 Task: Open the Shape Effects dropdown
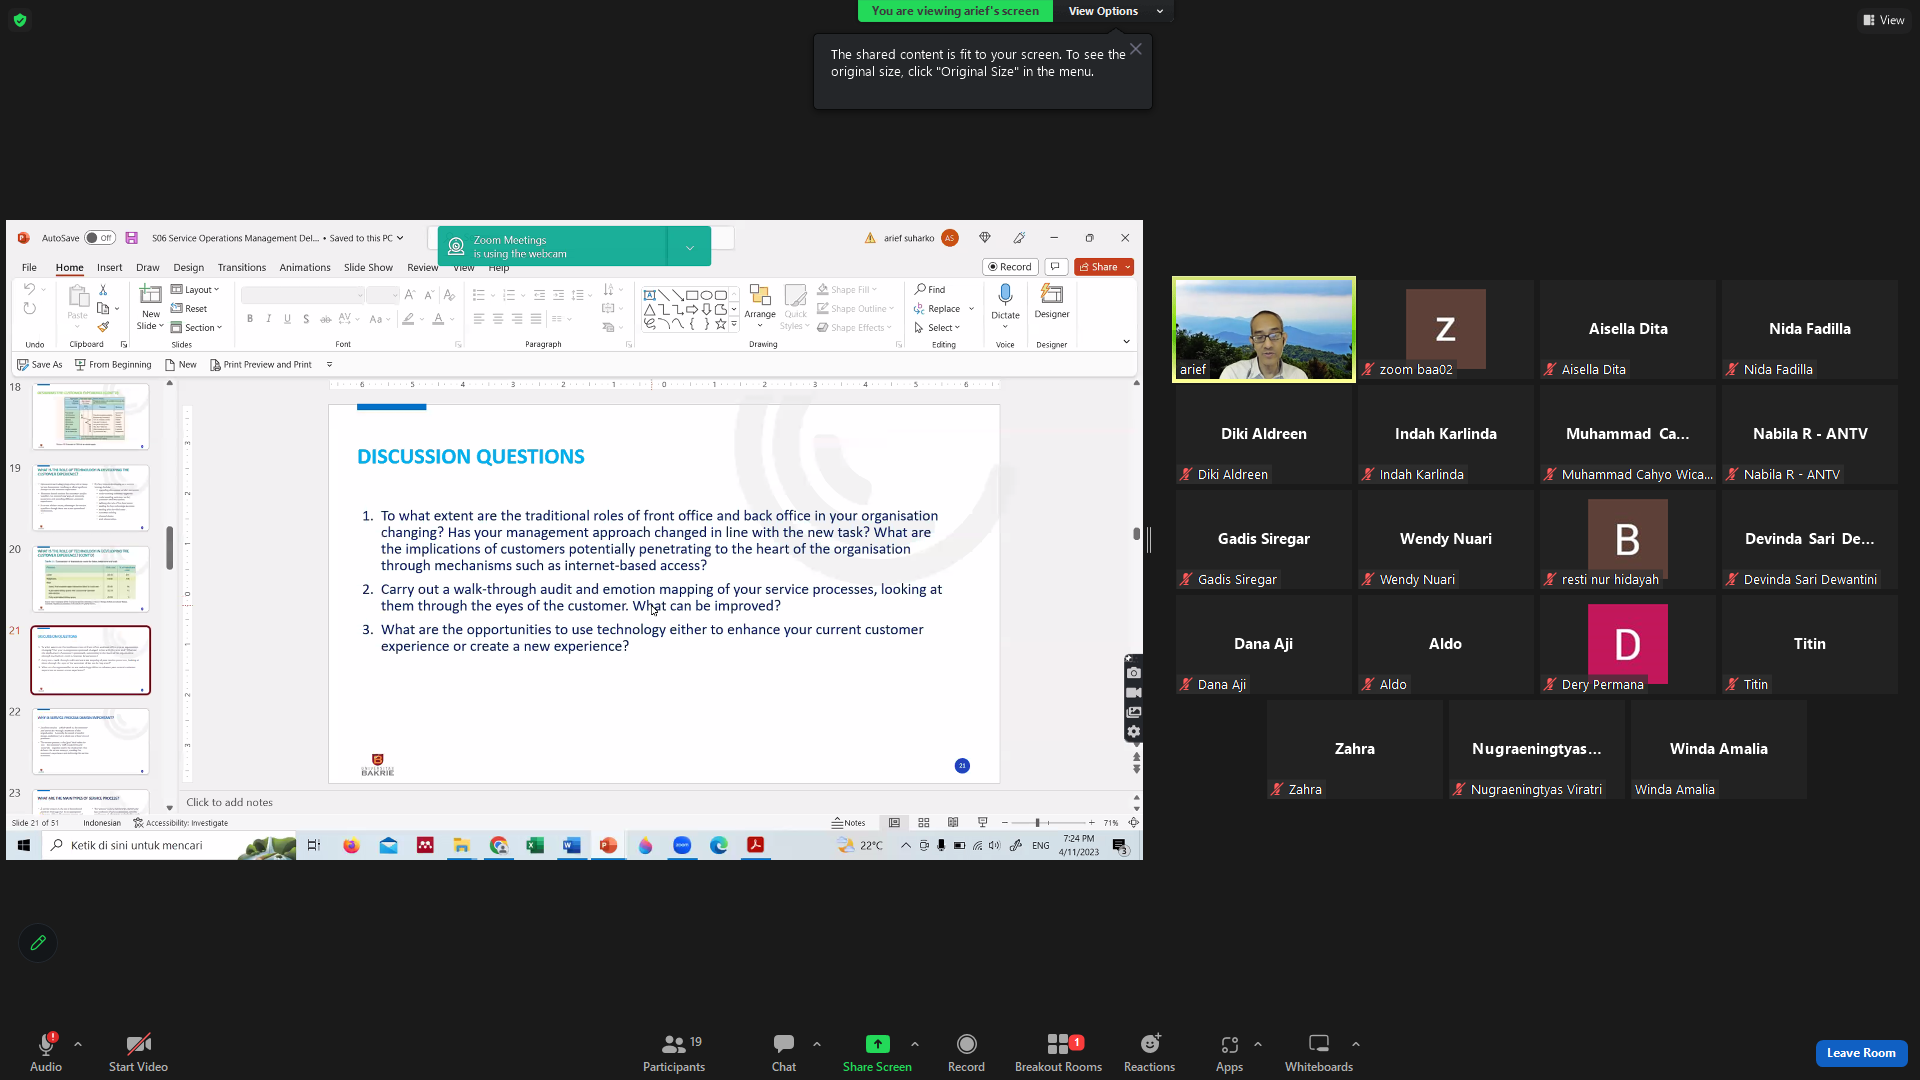point(854,327)
